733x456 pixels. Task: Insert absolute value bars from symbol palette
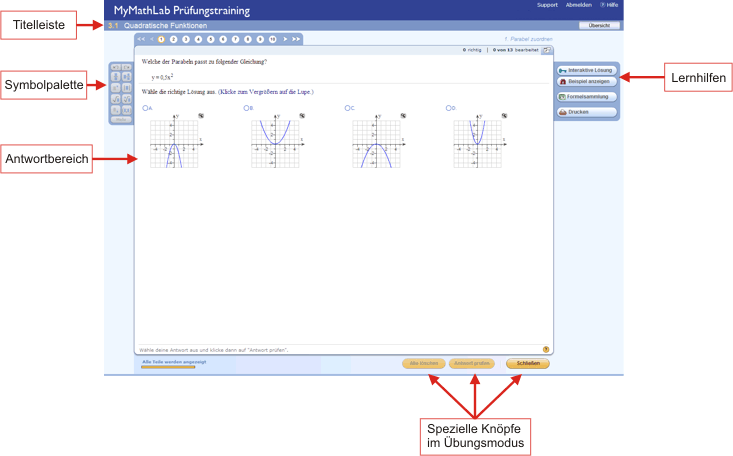click(127, 88)
